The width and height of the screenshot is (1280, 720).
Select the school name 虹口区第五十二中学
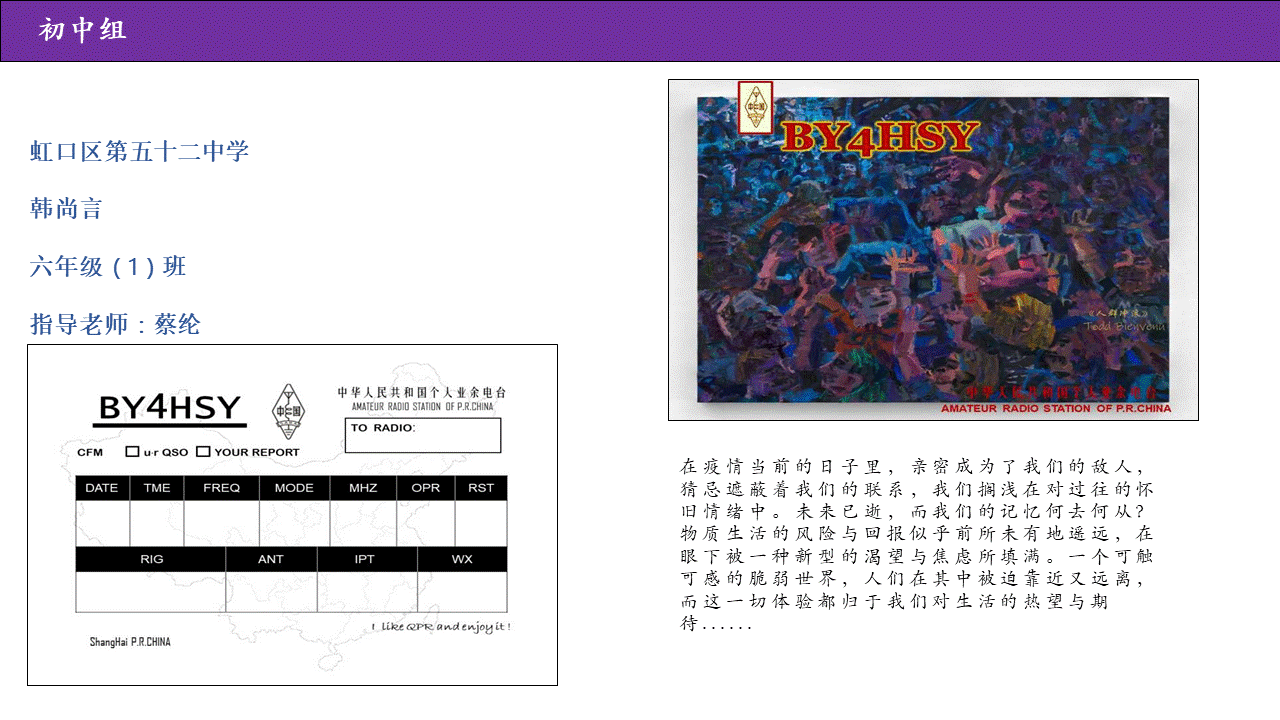click(x=139, y=152)
